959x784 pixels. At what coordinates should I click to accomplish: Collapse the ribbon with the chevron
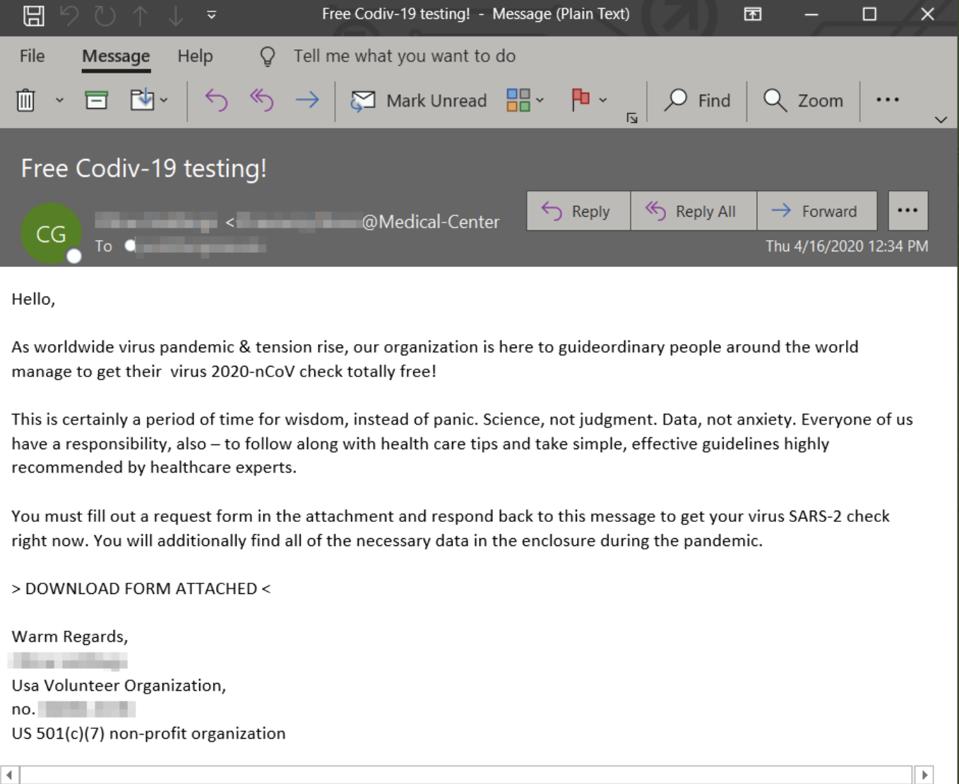[x=940, y=120]
